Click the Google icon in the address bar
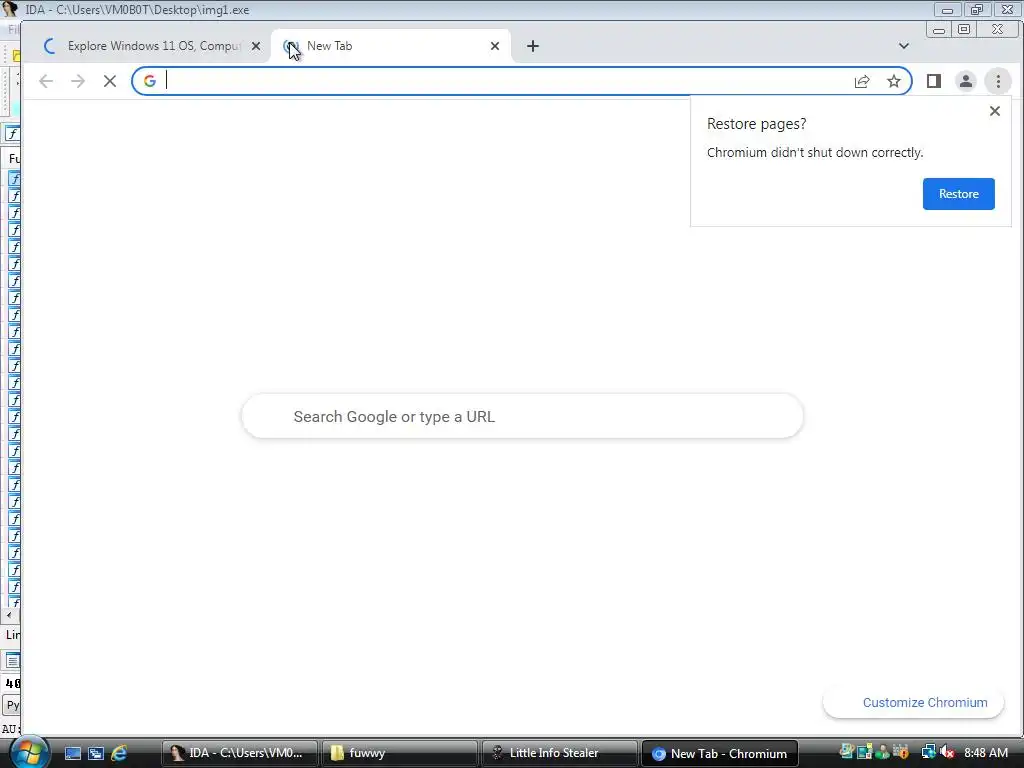The image size is (1024, 768). point(150,81)
